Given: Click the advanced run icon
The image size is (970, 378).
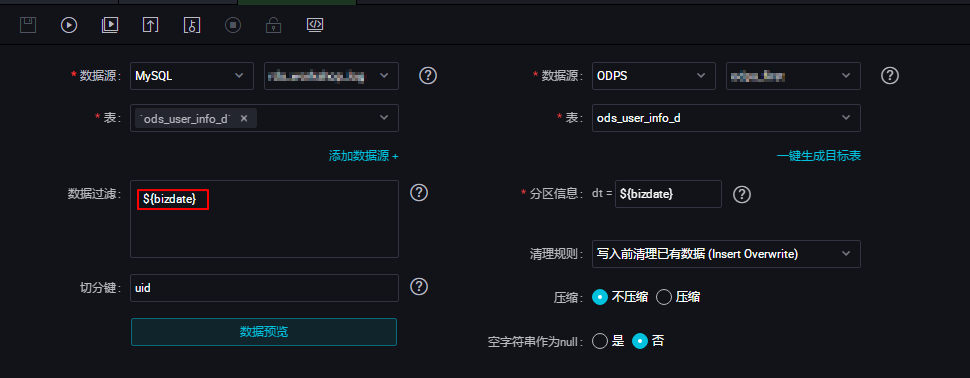Looking at the screenshot, I should [110, 25].
